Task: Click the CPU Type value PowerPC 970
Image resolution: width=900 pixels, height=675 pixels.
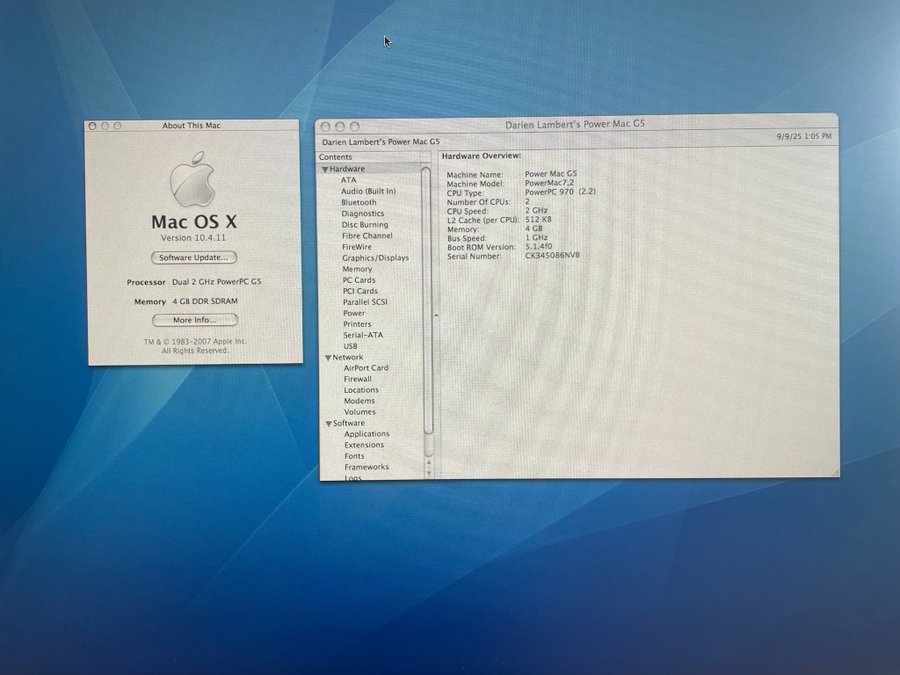Action: pos(560,192)
